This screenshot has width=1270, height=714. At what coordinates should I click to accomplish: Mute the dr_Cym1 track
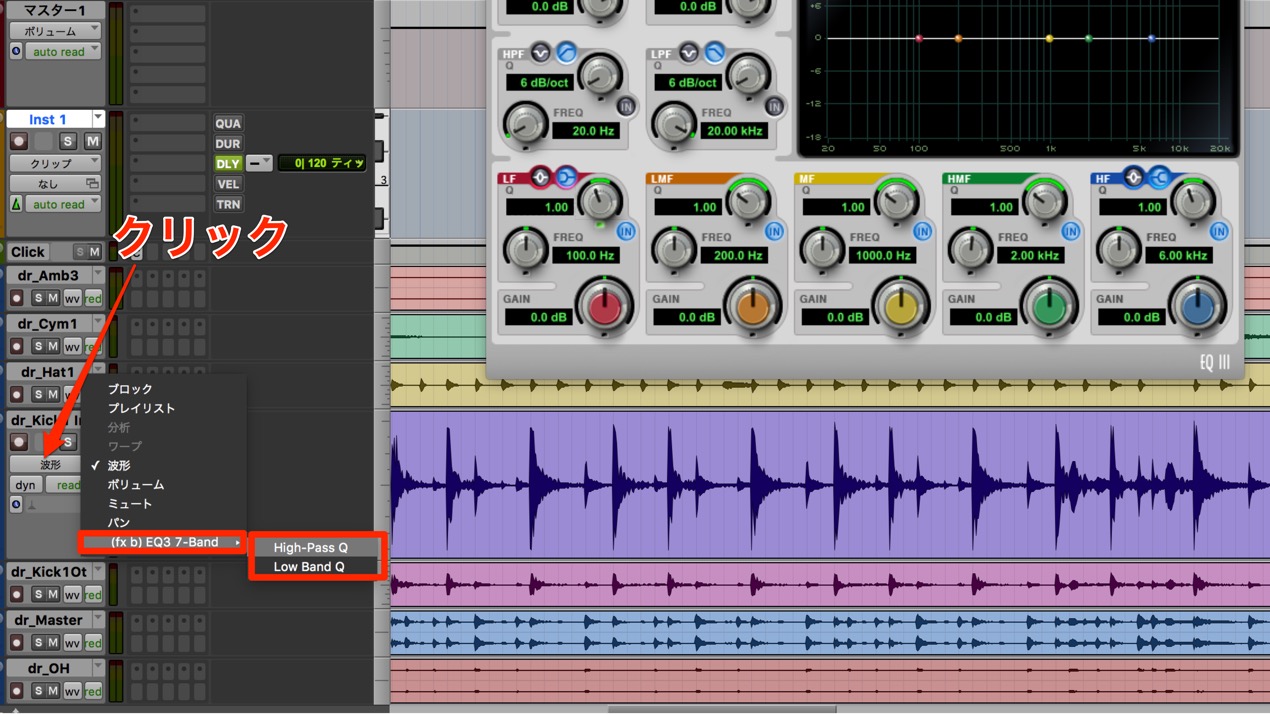[x=54, y=346]
